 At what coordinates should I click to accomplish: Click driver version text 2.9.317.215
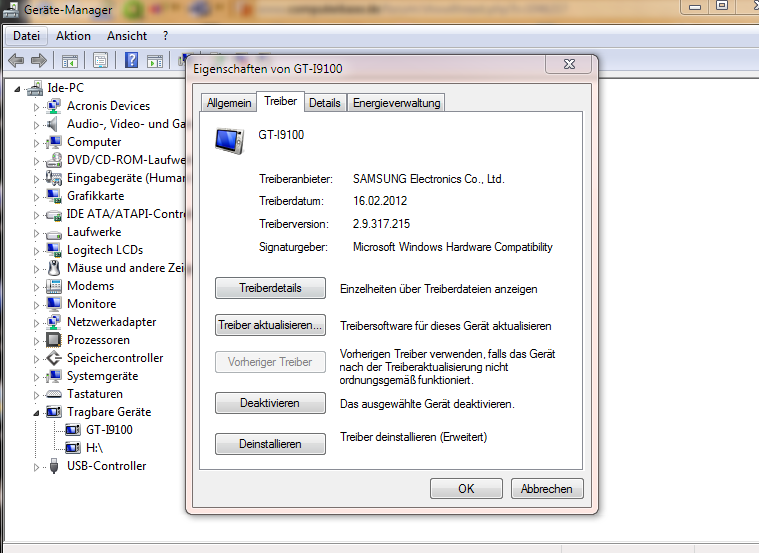coord(381,224)
